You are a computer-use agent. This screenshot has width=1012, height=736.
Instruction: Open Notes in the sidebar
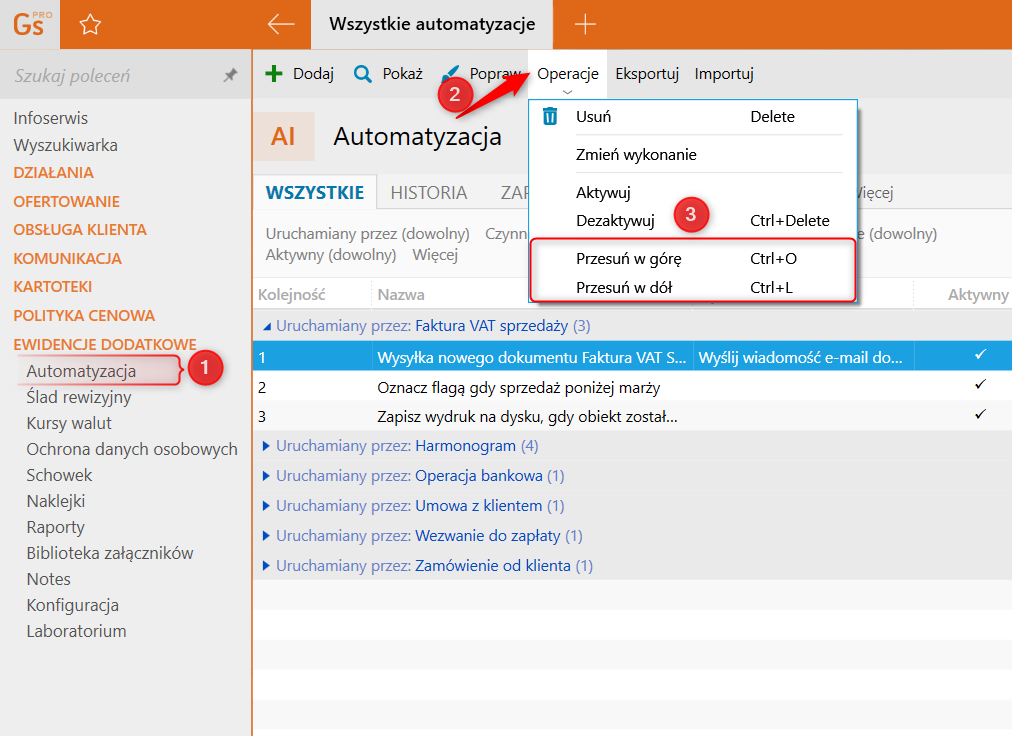click(48, 579)
